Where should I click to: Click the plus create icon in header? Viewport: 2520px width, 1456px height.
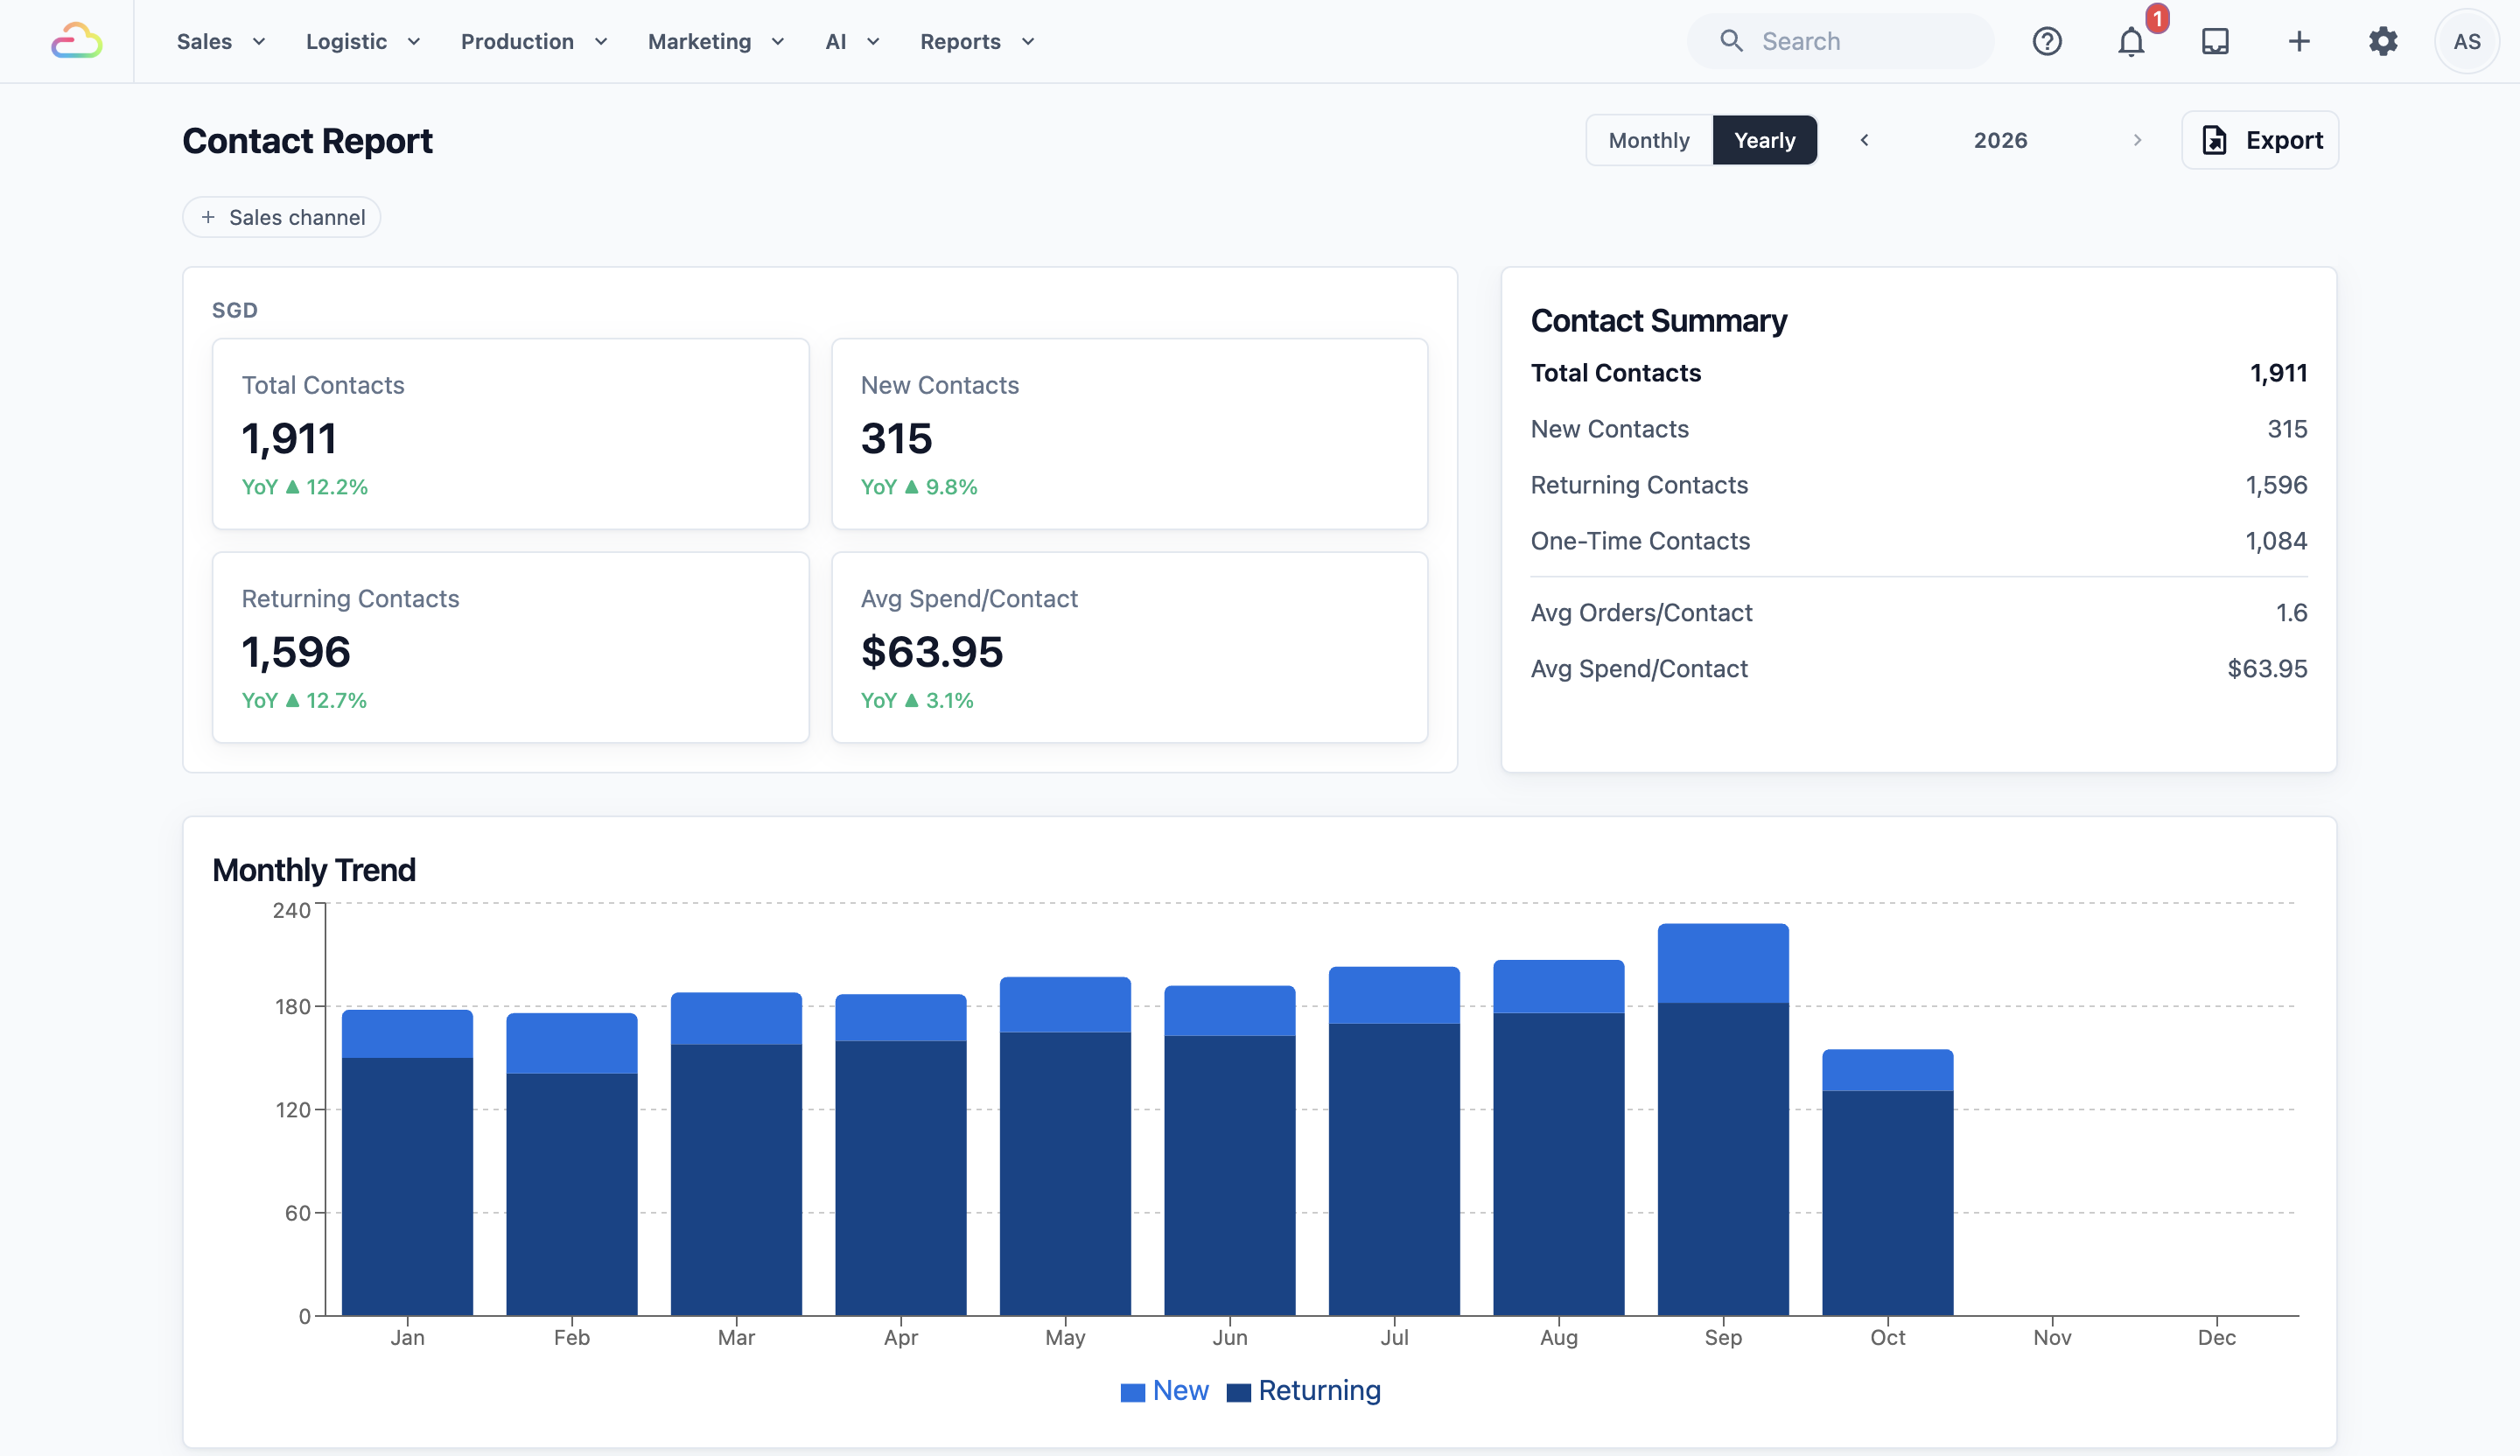point(2299,41)
